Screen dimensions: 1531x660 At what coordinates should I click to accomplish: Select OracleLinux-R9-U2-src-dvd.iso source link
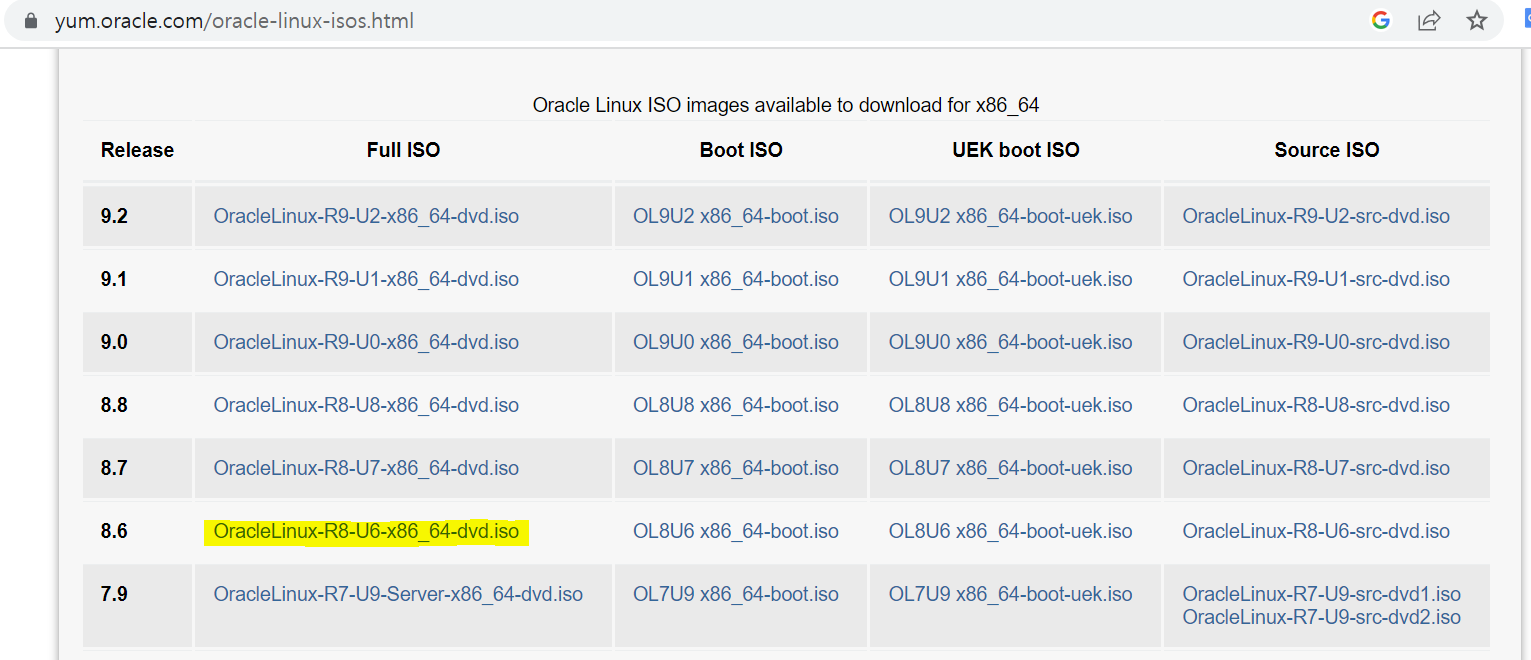(1316, 216)
